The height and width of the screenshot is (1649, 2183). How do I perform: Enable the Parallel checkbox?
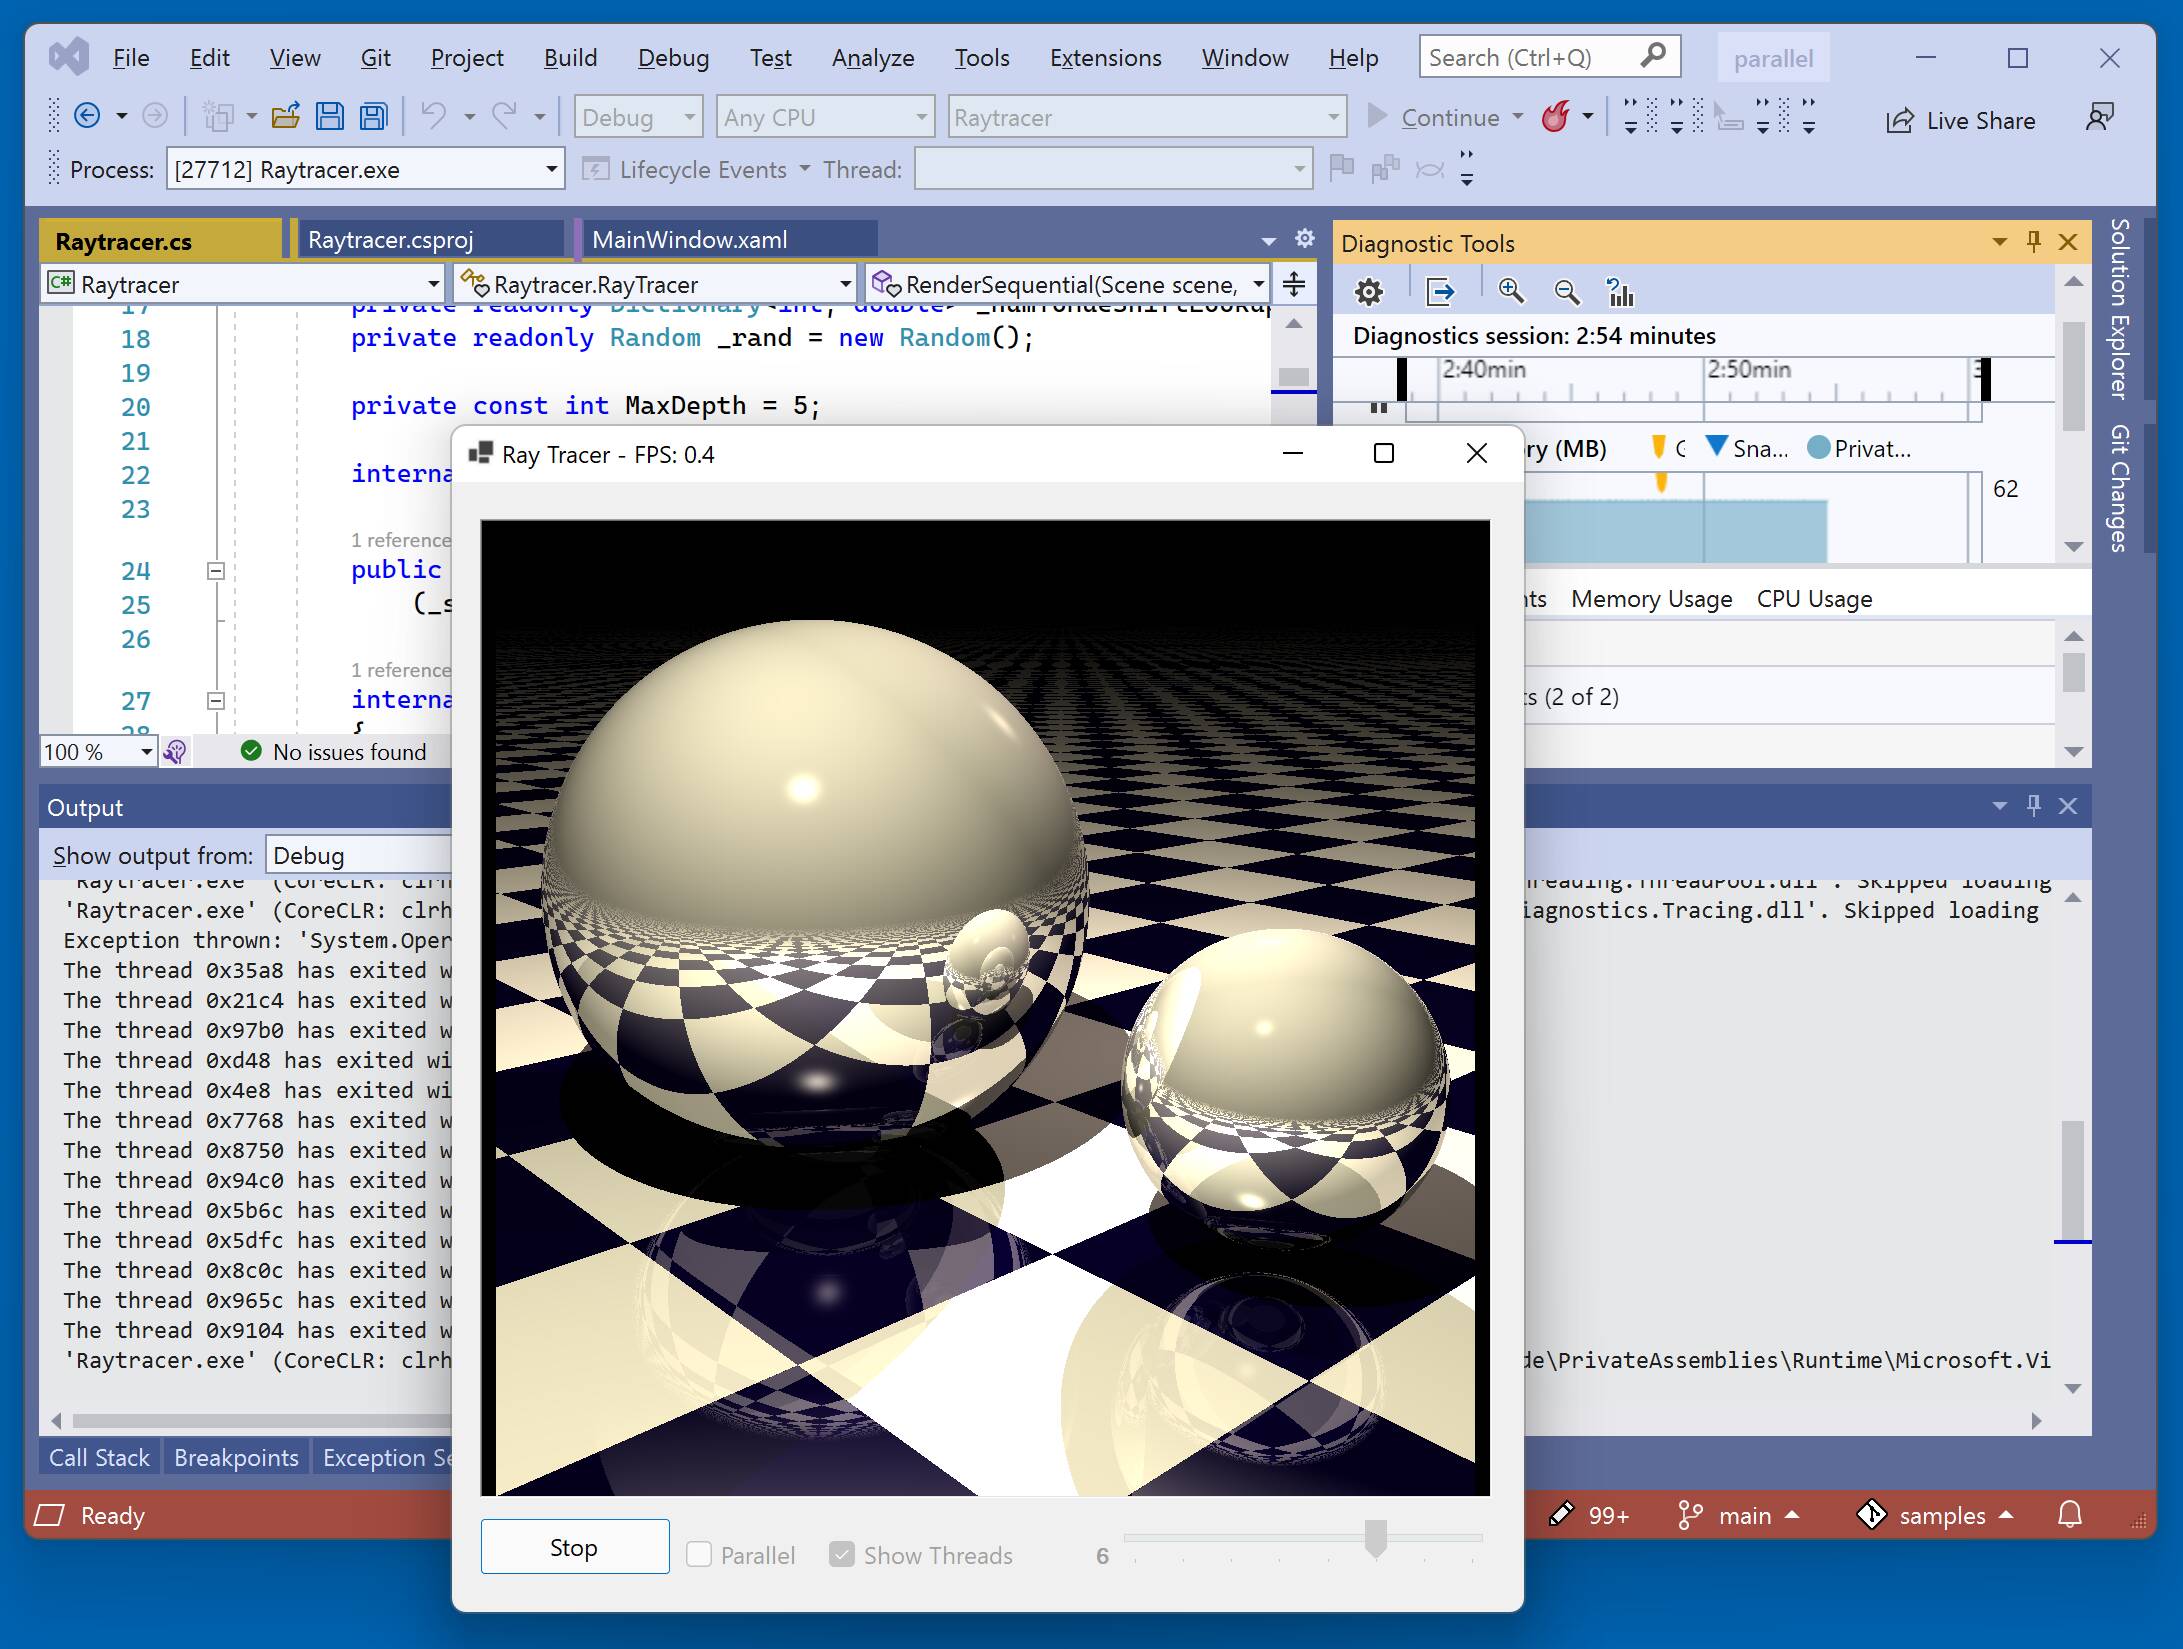tap(698, 1554)
